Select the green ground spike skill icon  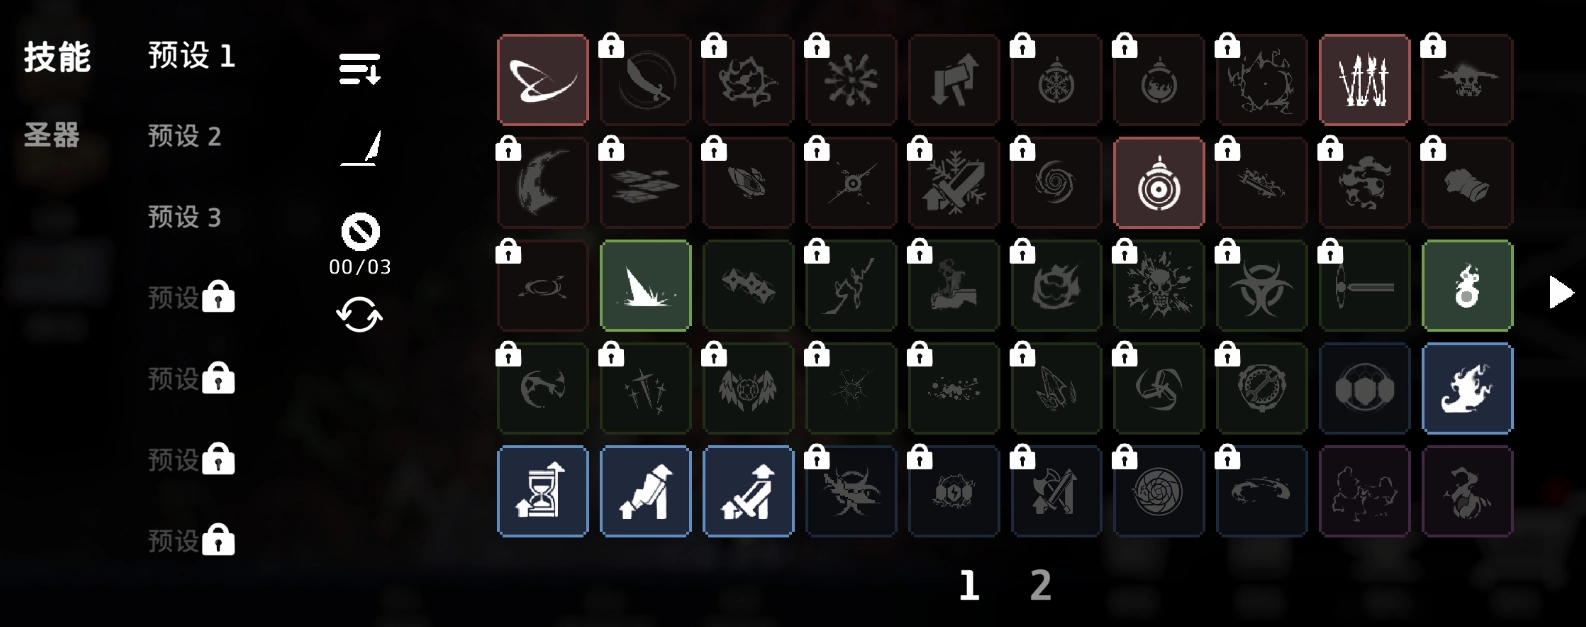pos(646,286)
